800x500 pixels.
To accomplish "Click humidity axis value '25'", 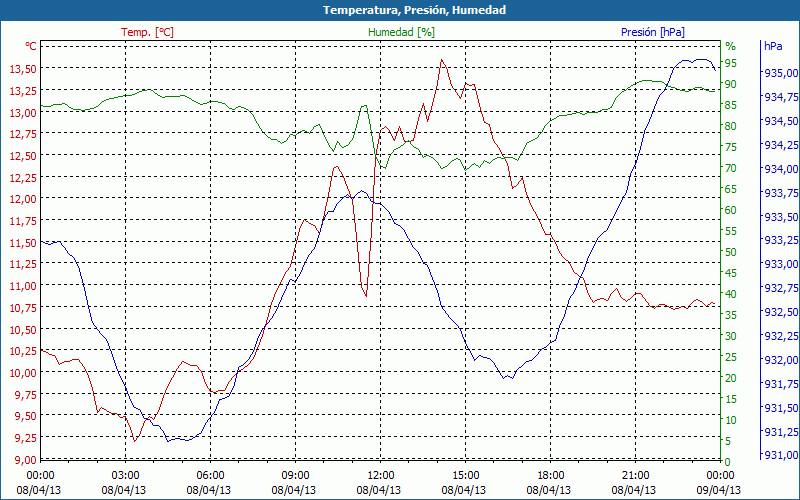I will tap(731, 357).
